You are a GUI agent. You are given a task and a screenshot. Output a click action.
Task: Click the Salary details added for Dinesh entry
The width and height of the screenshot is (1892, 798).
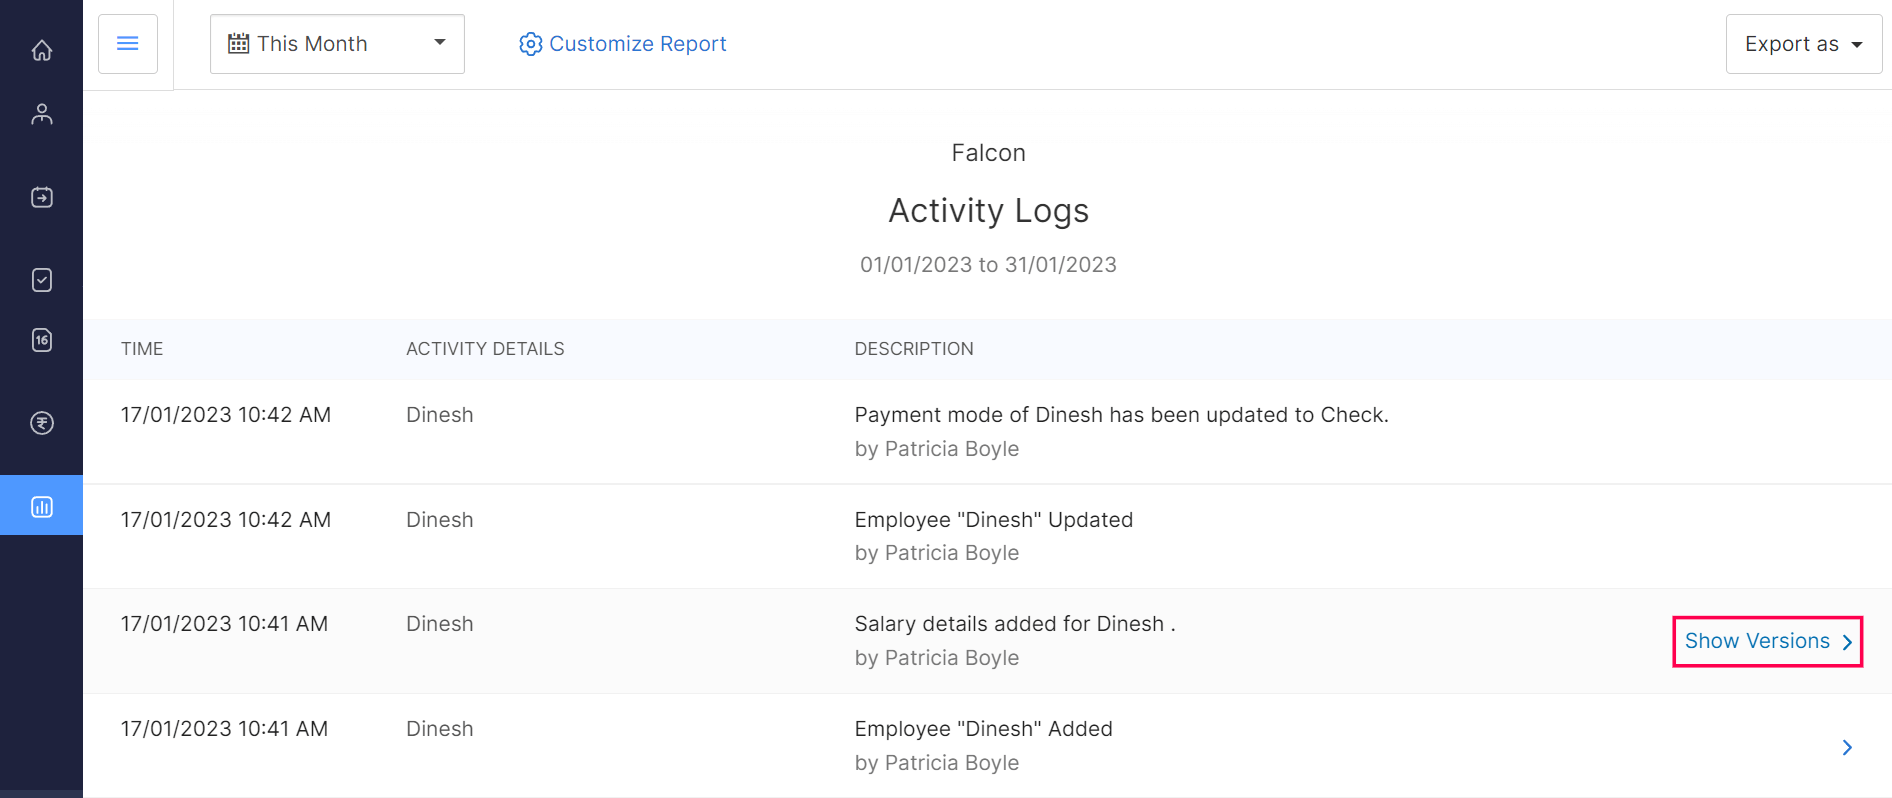(1014, 624)
